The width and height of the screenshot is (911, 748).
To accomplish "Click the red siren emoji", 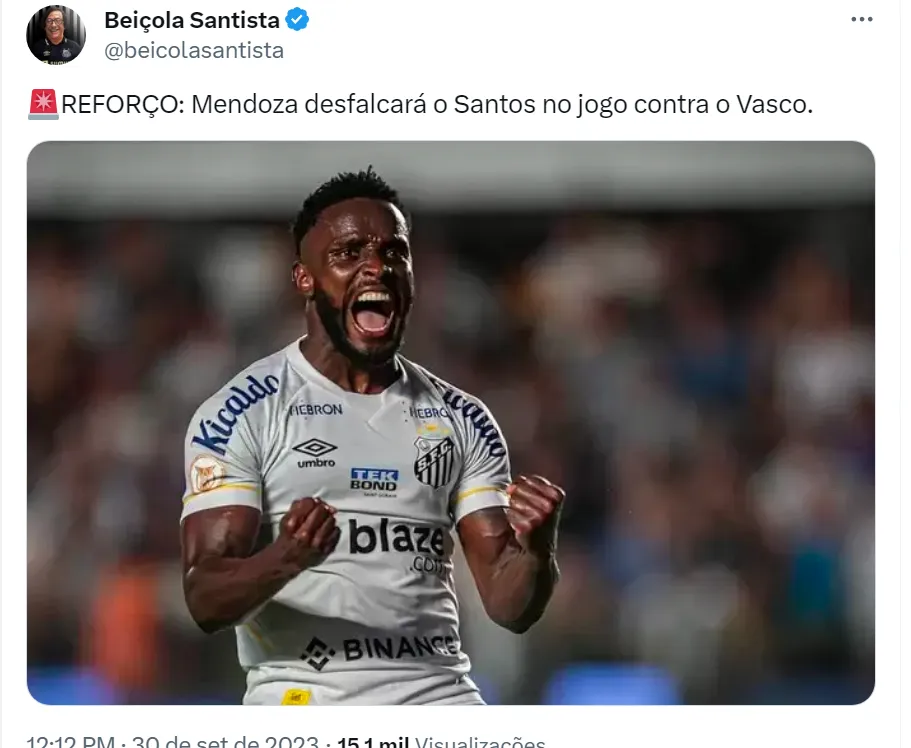I will point(43,105).
